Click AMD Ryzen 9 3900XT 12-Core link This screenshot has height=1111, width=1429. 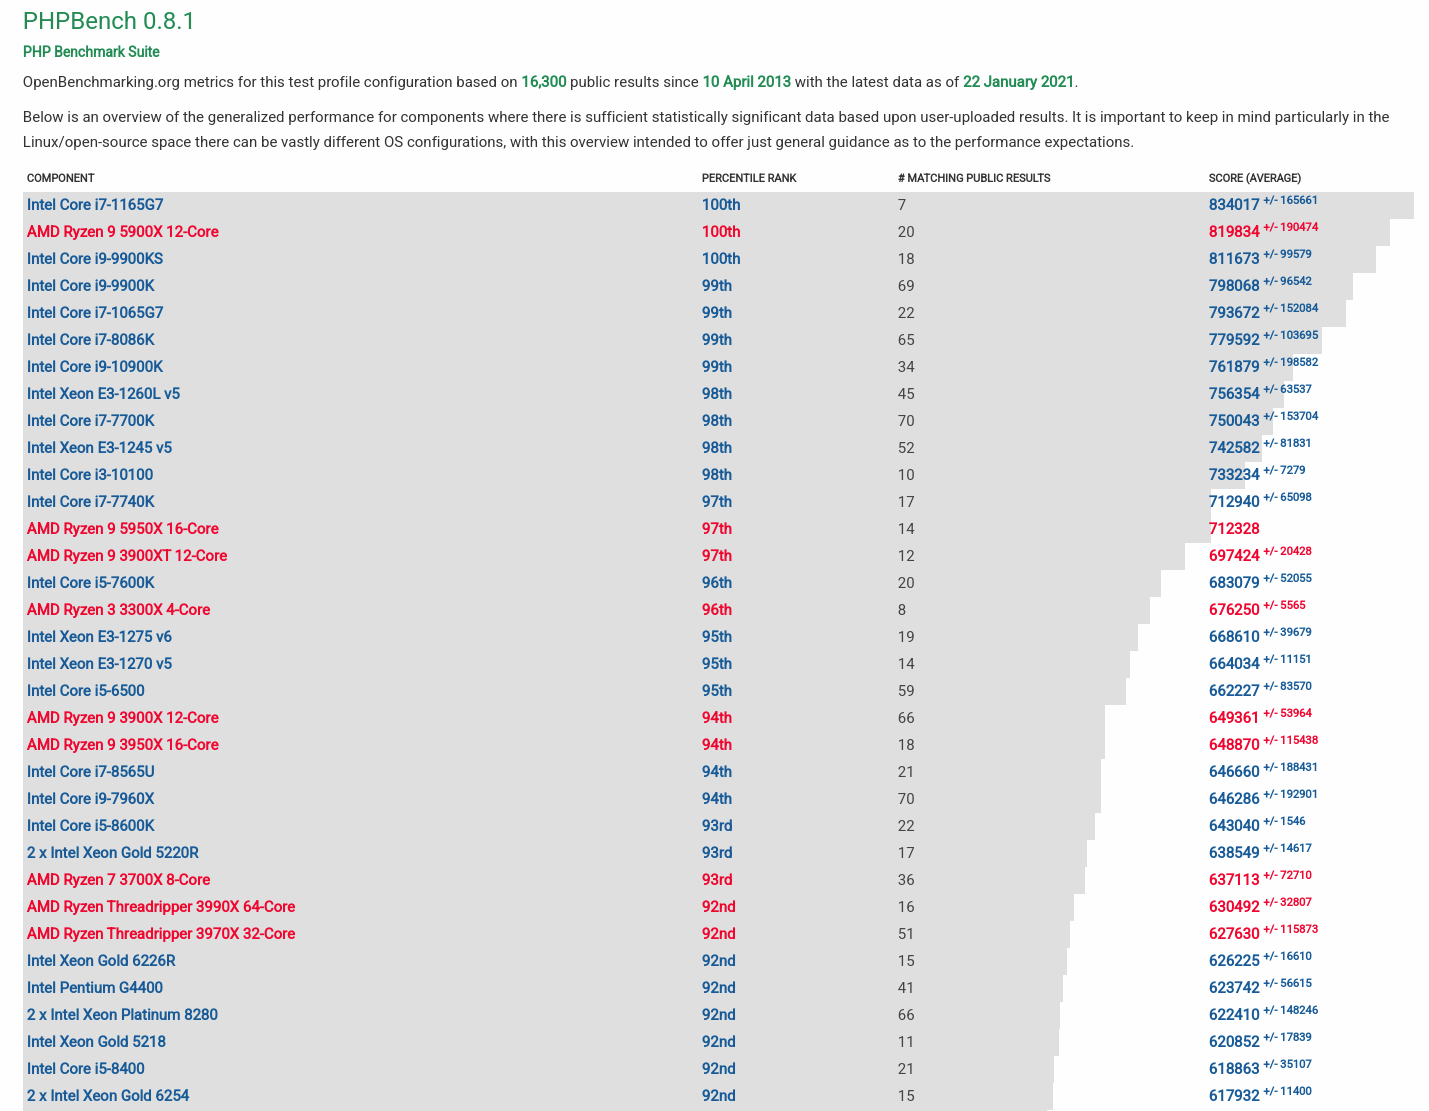pyautogui.click(x=127, y=556)
